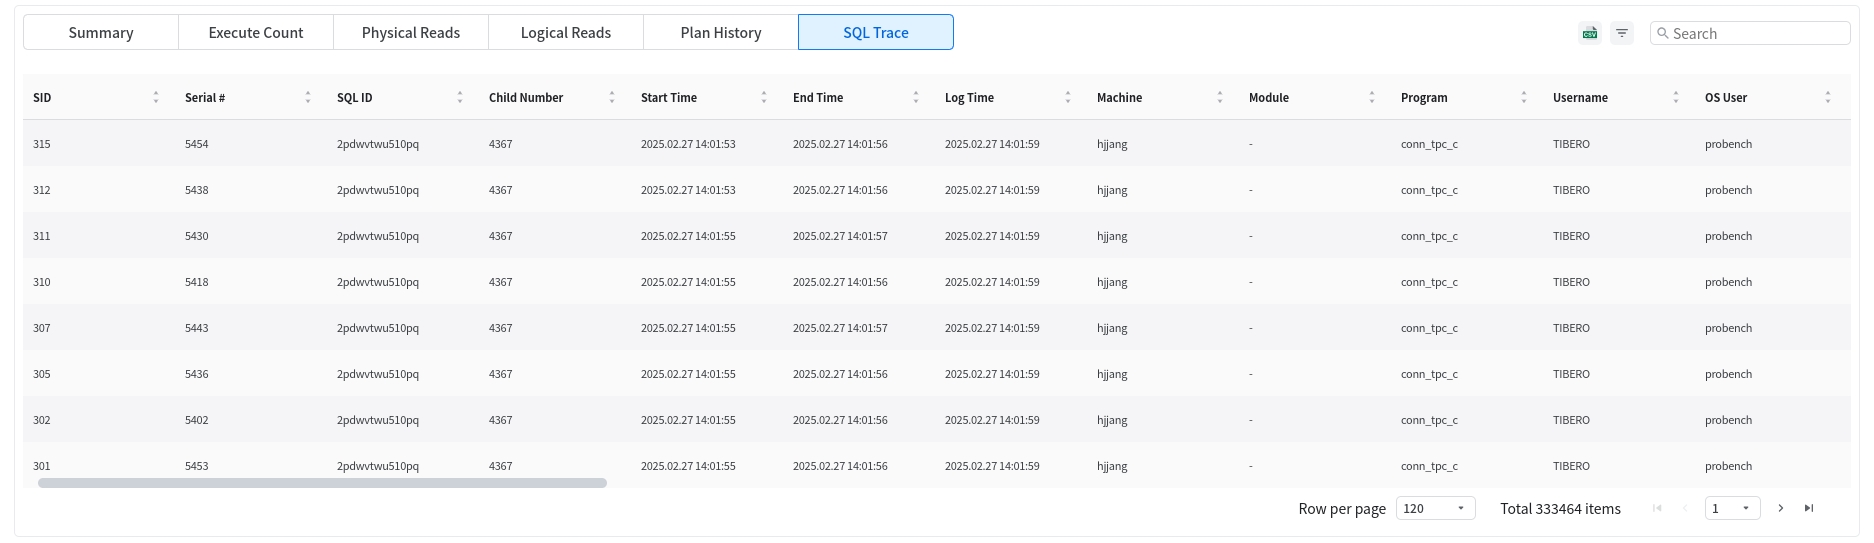The width and height of the screenshot is (1874, 543).
Task: Select the Physical Reads tab
Action: (411, 32)
